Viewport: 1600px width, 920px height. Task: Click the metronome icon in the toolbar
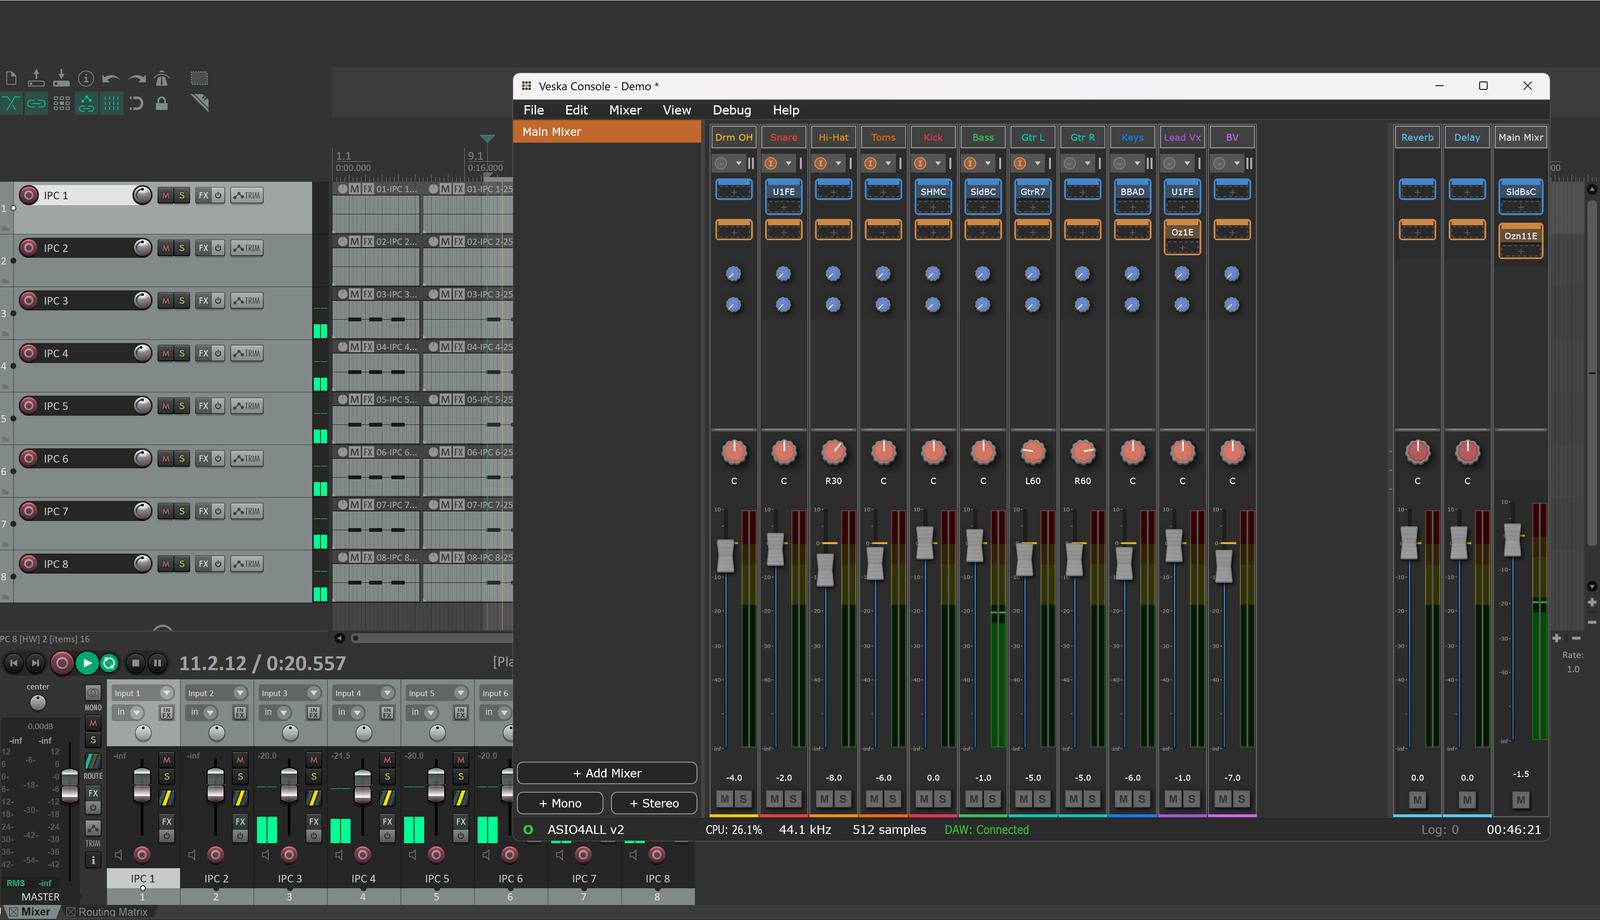(162, 78)
